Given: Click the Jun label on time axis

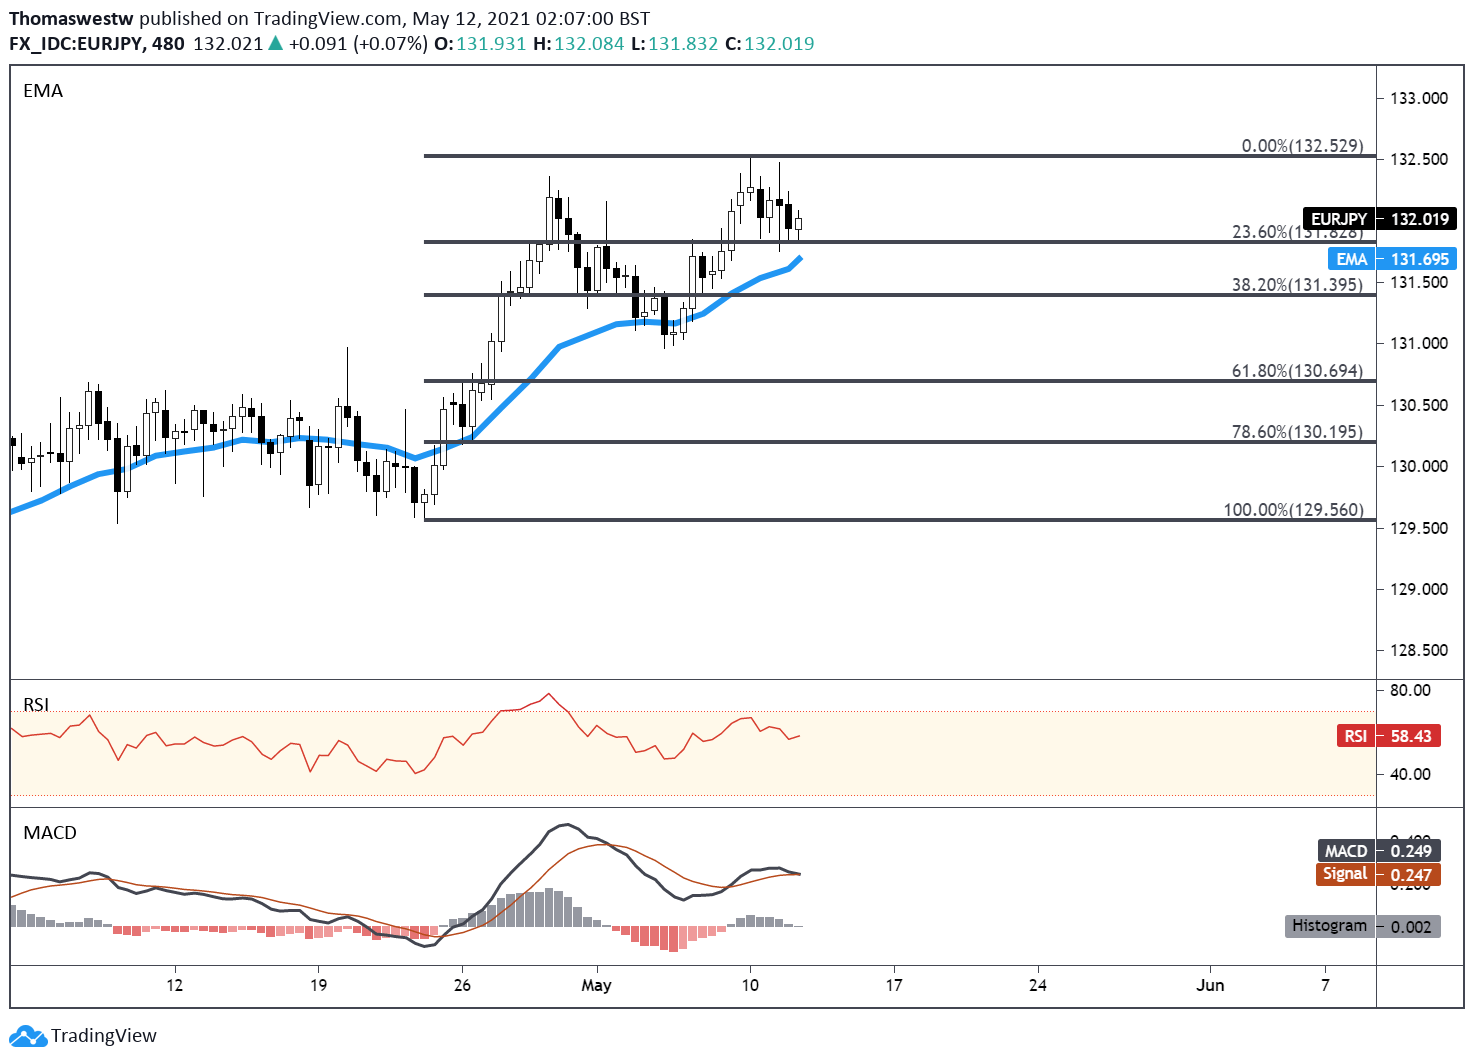Looking at the screenshot, I should point(1210,986).
